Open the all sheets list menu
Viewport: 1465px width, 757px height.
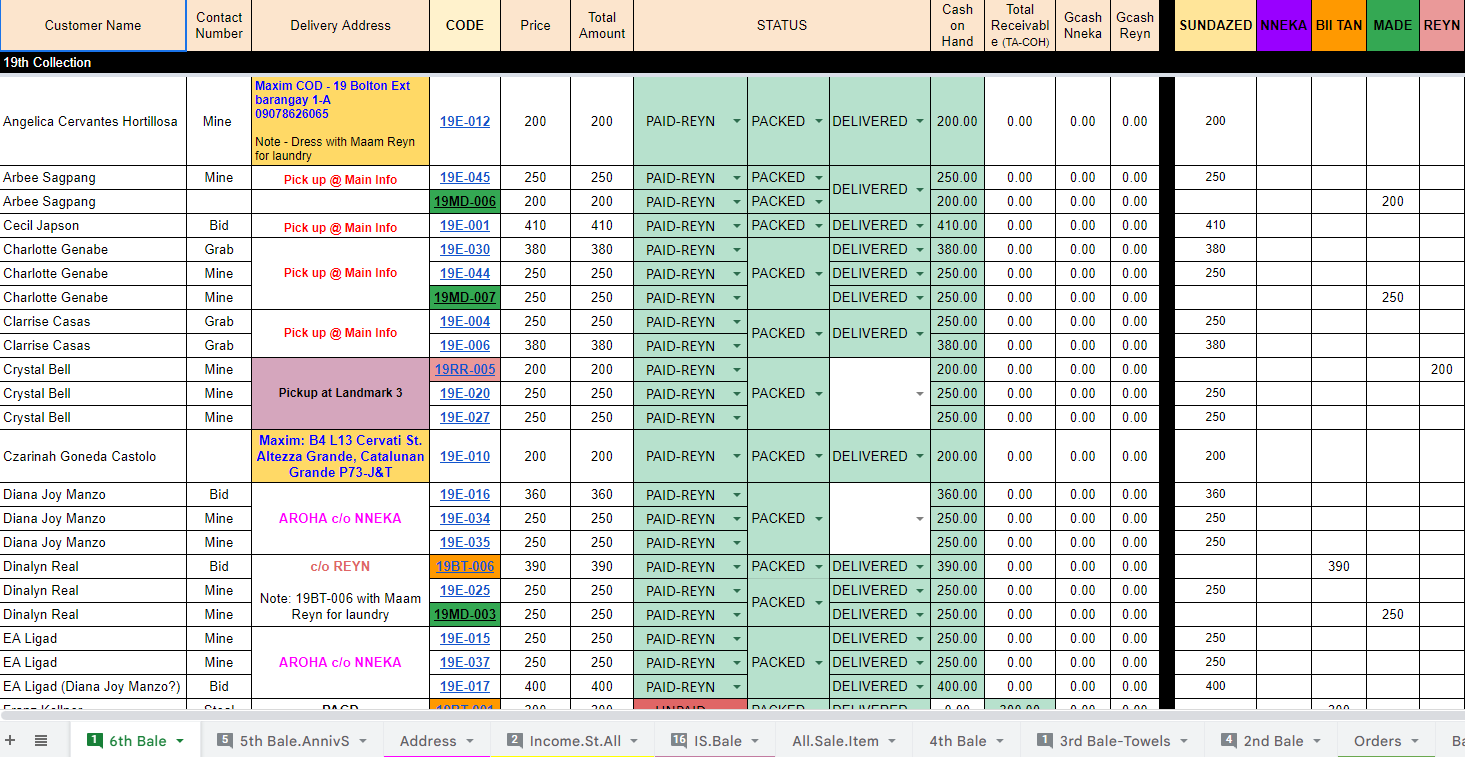tap(41, 741)
